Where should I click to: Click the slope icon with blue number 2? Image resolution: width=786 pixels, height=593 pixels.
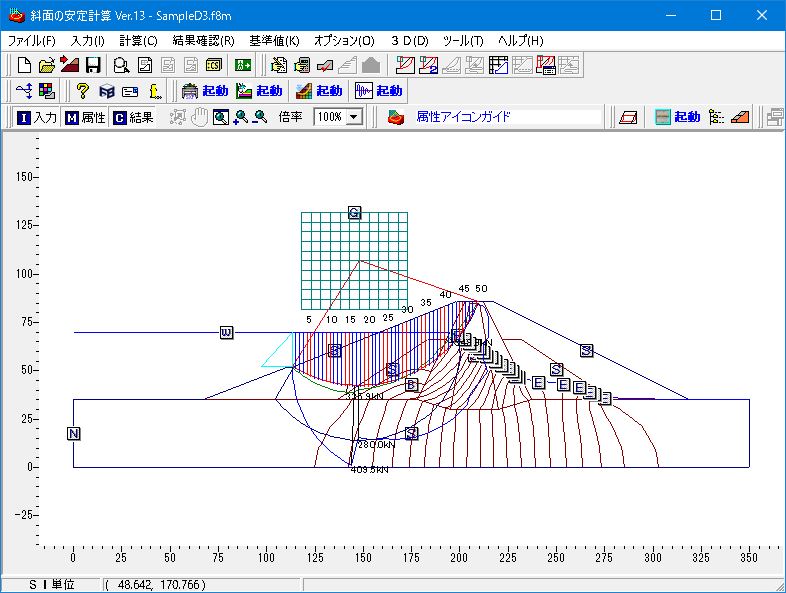tap(429, 65)
